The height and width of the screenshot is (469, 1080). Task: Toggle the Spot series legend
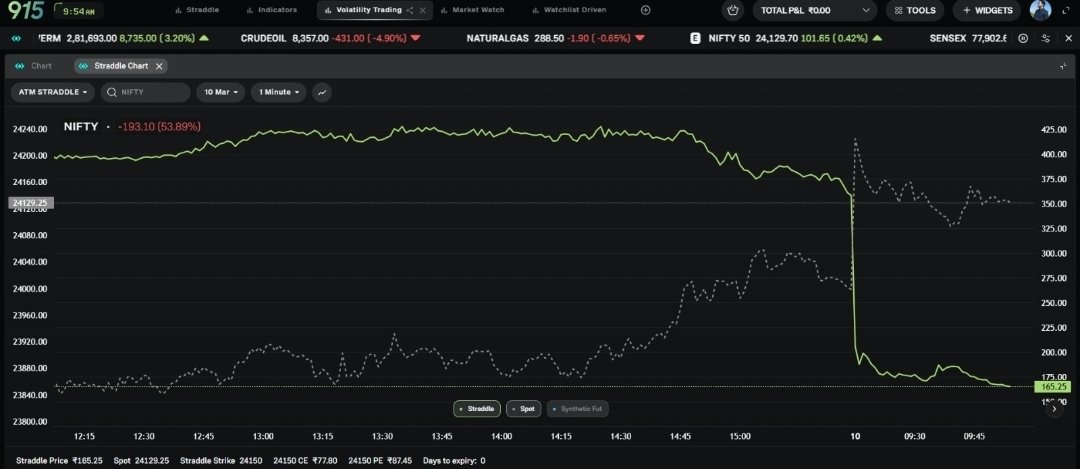pos(523,409)
